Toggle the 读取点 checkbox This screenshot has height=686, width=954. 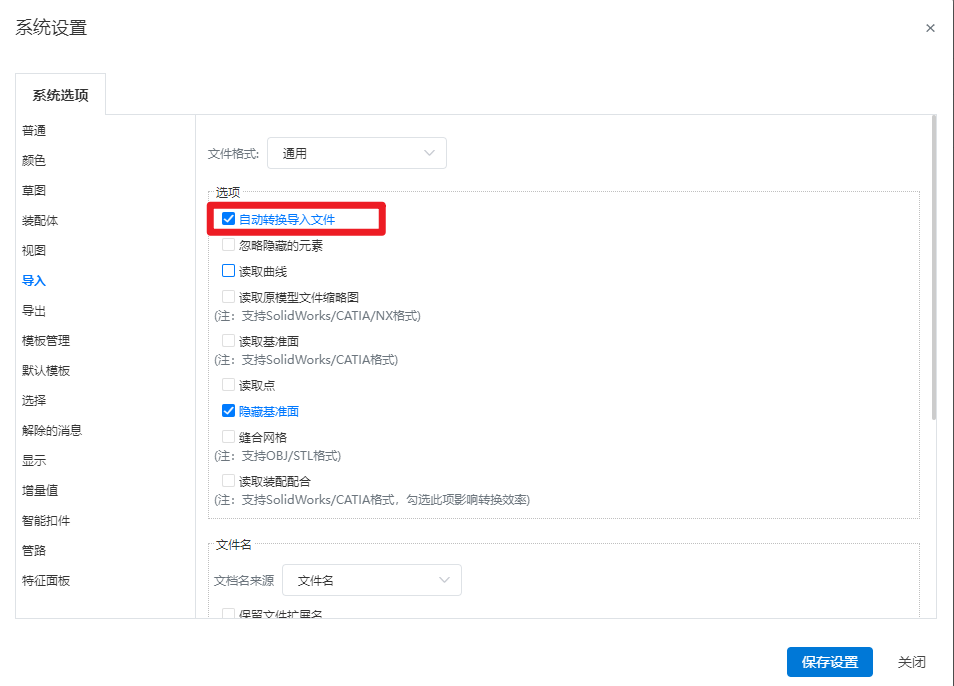coord(229,385)
